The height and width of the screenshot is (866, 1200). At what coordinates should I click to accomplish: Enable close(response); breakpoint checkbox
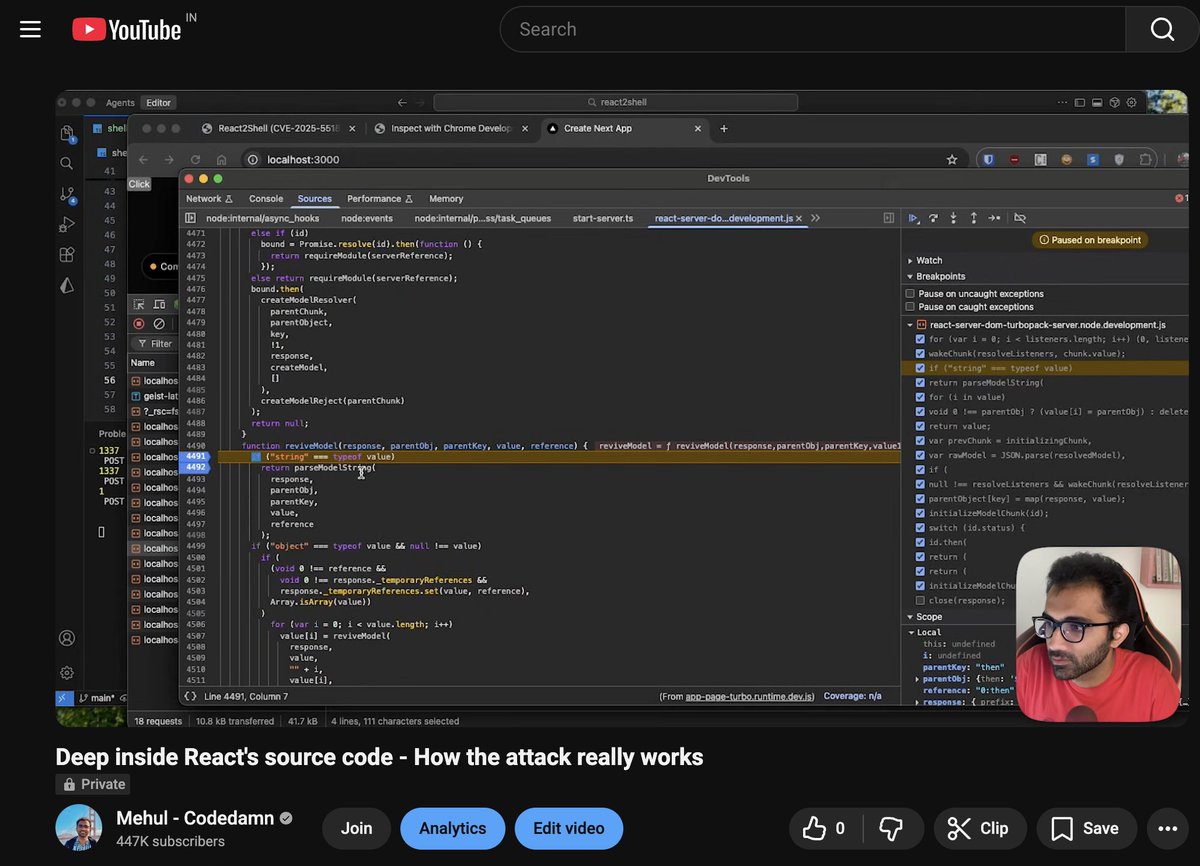pos(920,600)
